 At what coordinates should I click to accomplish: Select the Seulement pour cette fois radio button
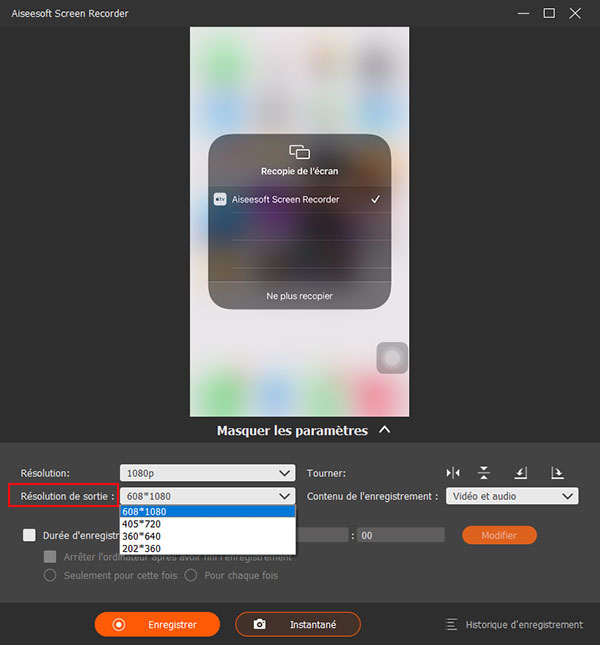49,575
